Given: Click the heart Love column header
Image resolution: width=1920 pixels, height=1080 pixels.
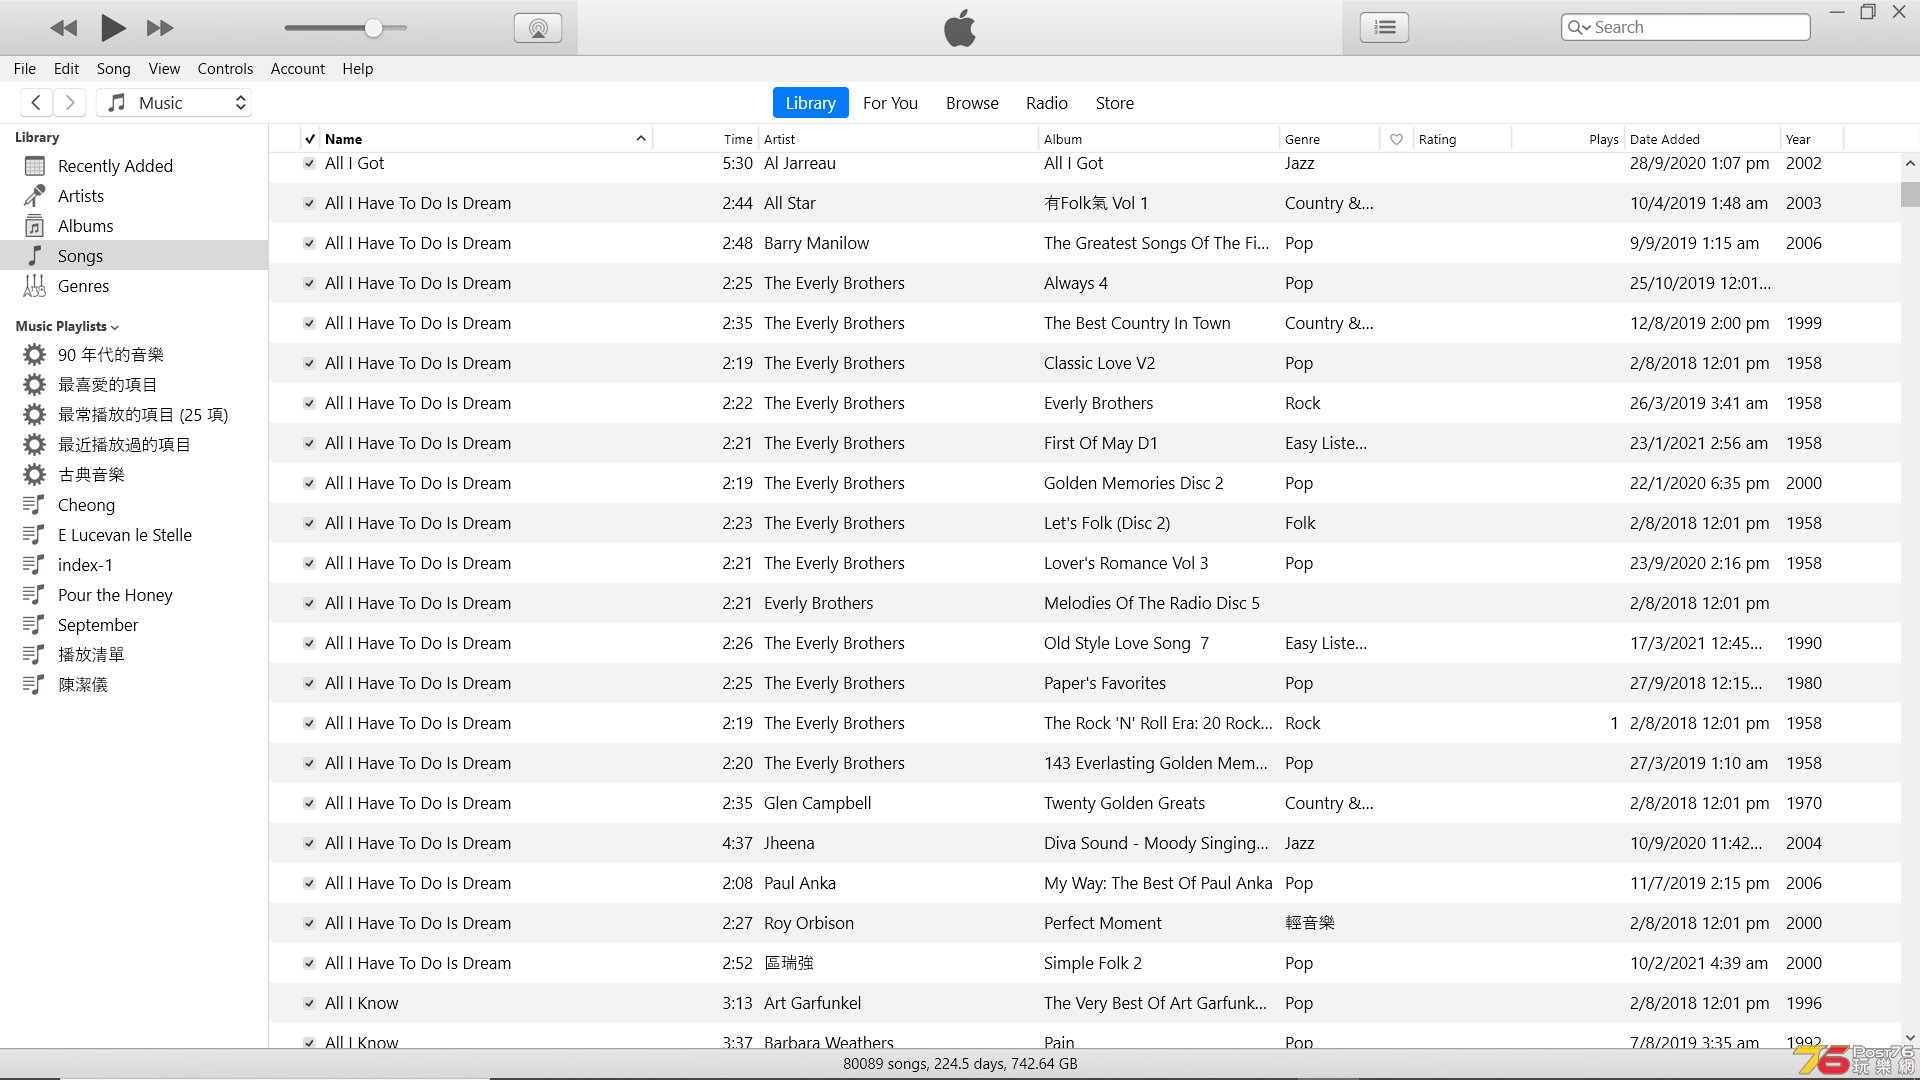Looking at the screenshot, I should (1396, 139).
